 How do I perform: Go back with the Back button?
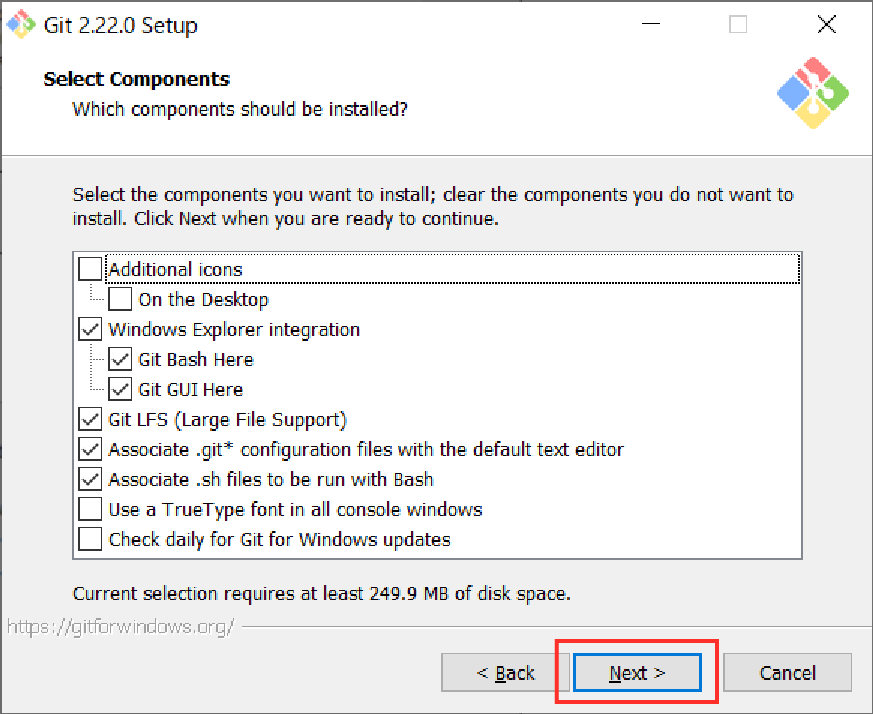pyautogui.click(x=505, y=673)
